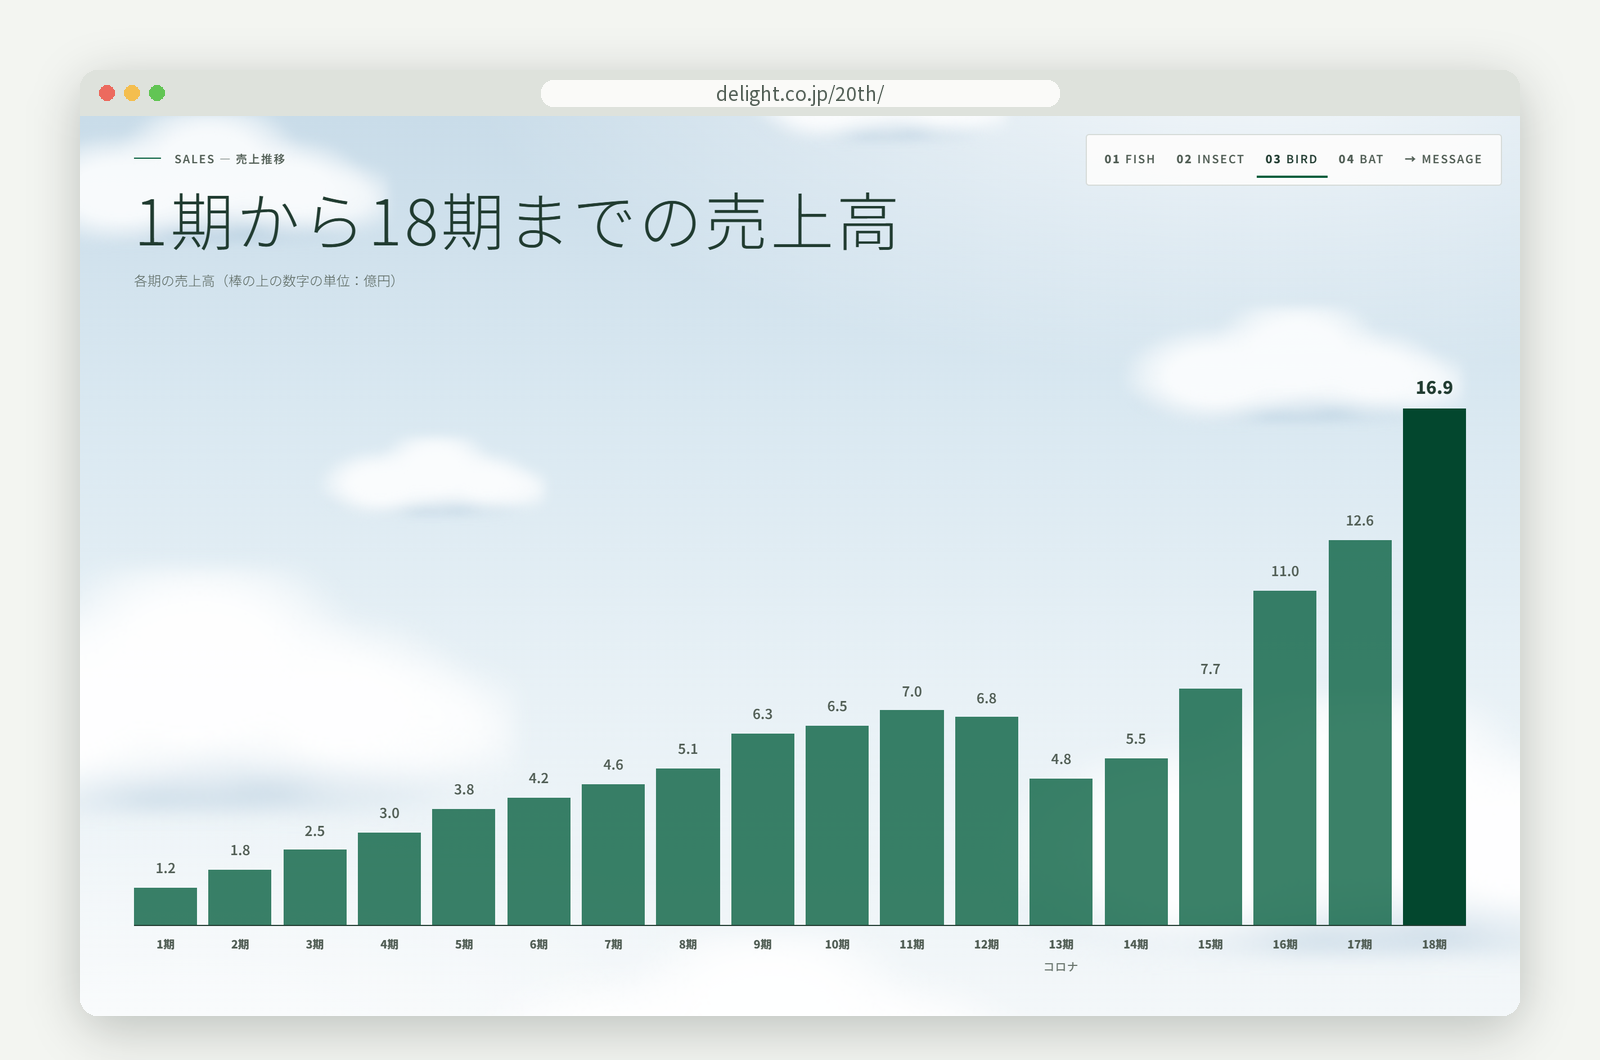Select the 4期 bar labeled 3.0
Viewport: 1600px width, 1060px height.
pyautogui.click(x=389, y=879)
